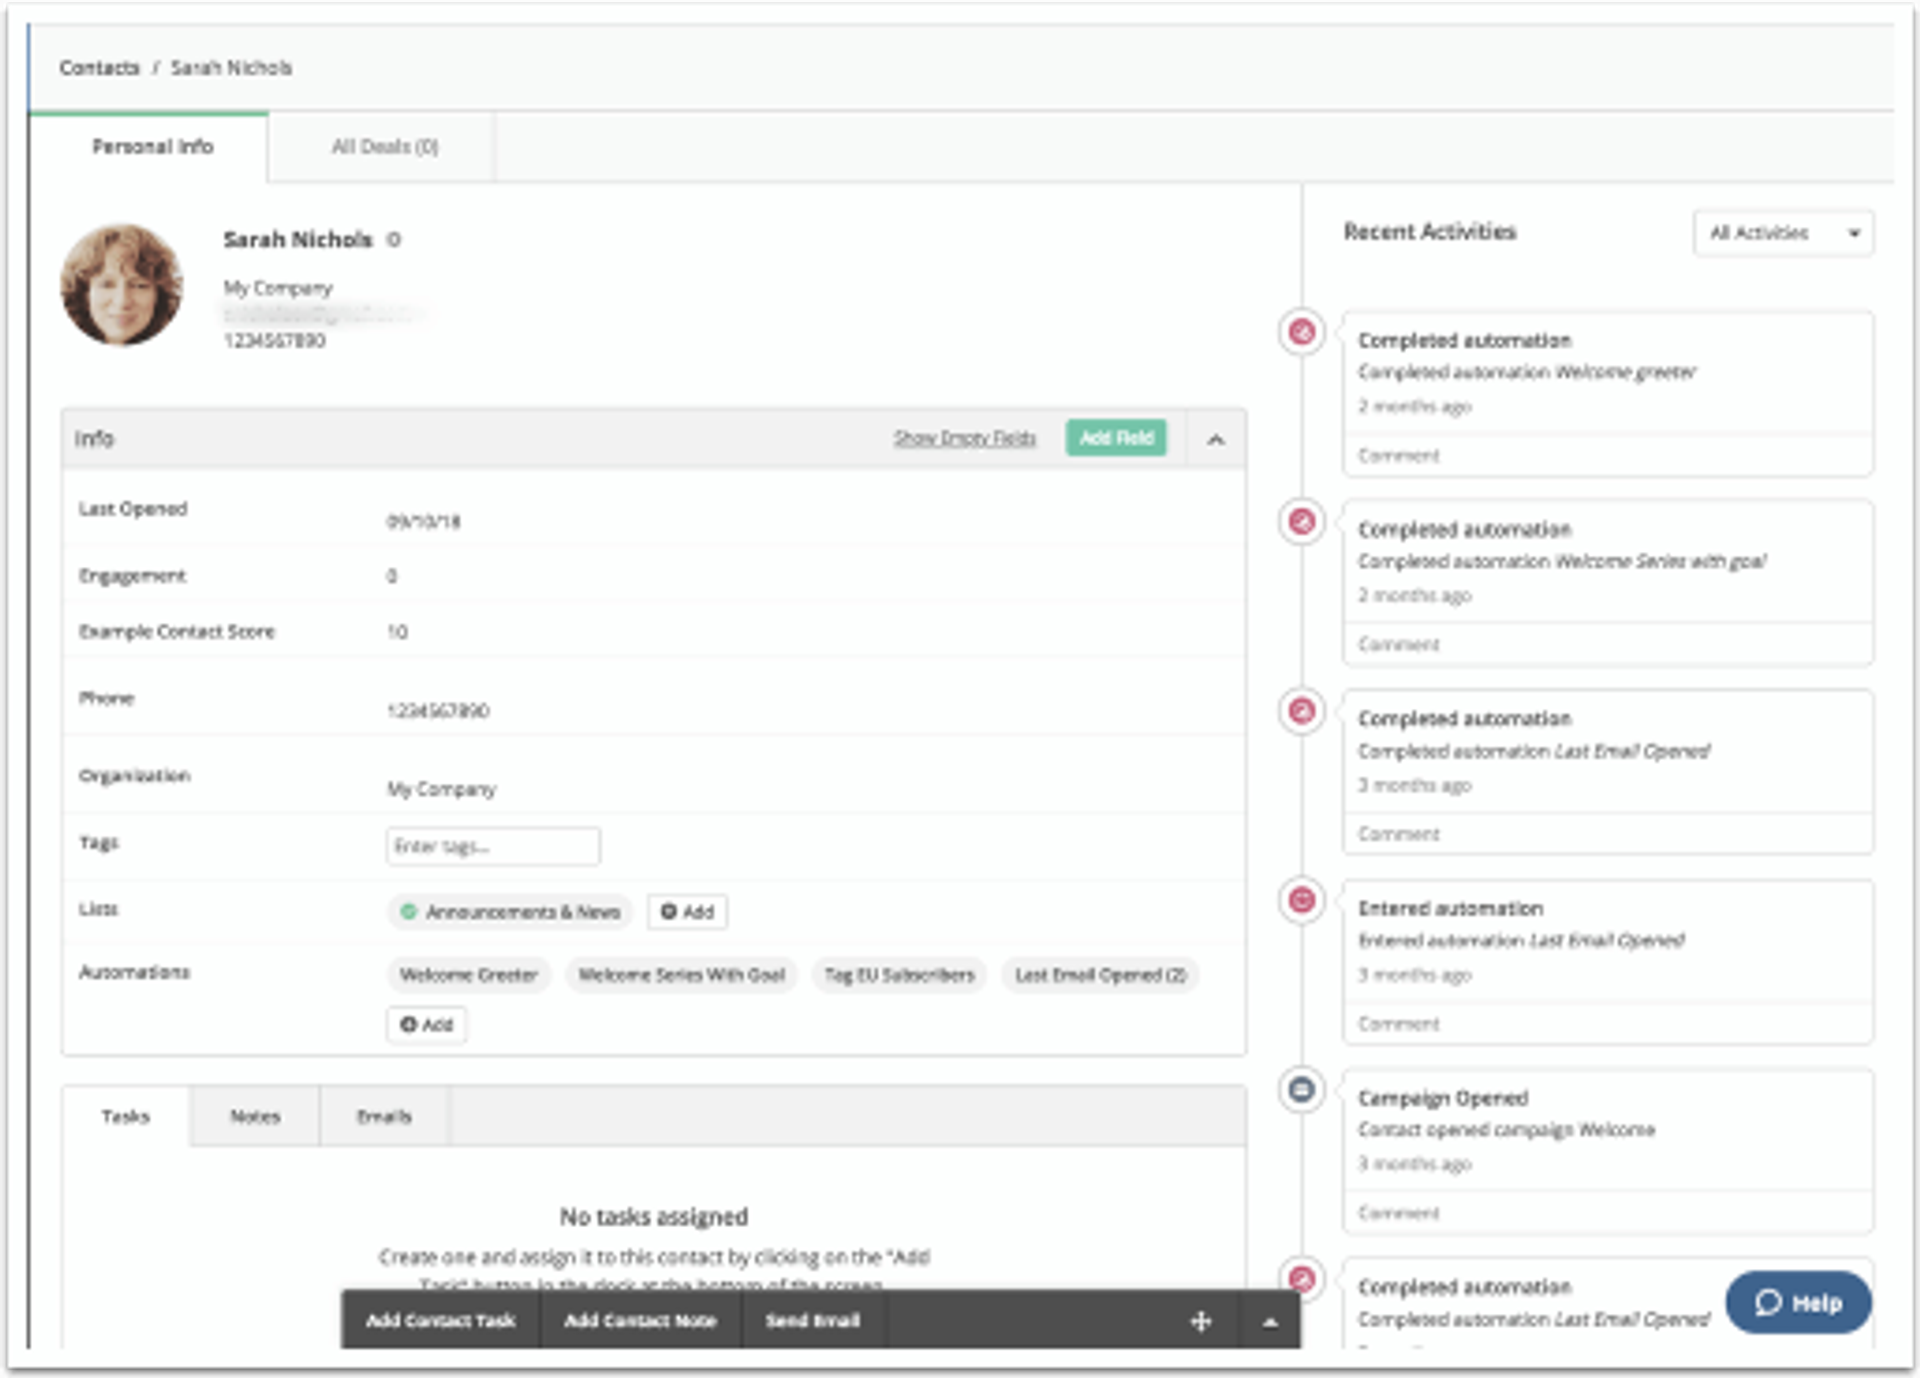Click Send Email in the dock
The image size is (1920, 1378).
tap(812, 1321)
